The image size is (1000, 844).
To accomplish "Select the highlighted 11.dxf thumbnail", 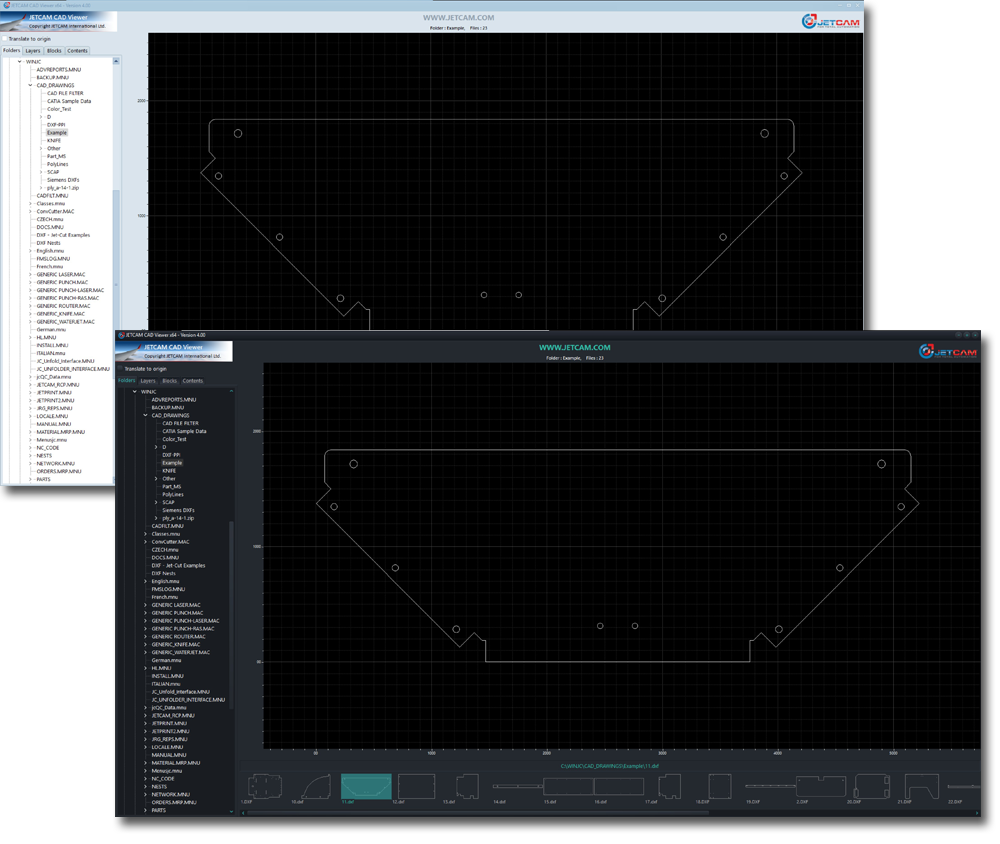I will 366,787.
